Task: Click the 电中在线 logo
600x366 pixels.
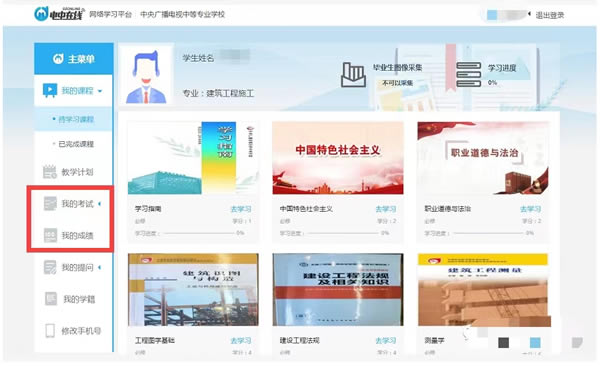Action: point(59,14)
